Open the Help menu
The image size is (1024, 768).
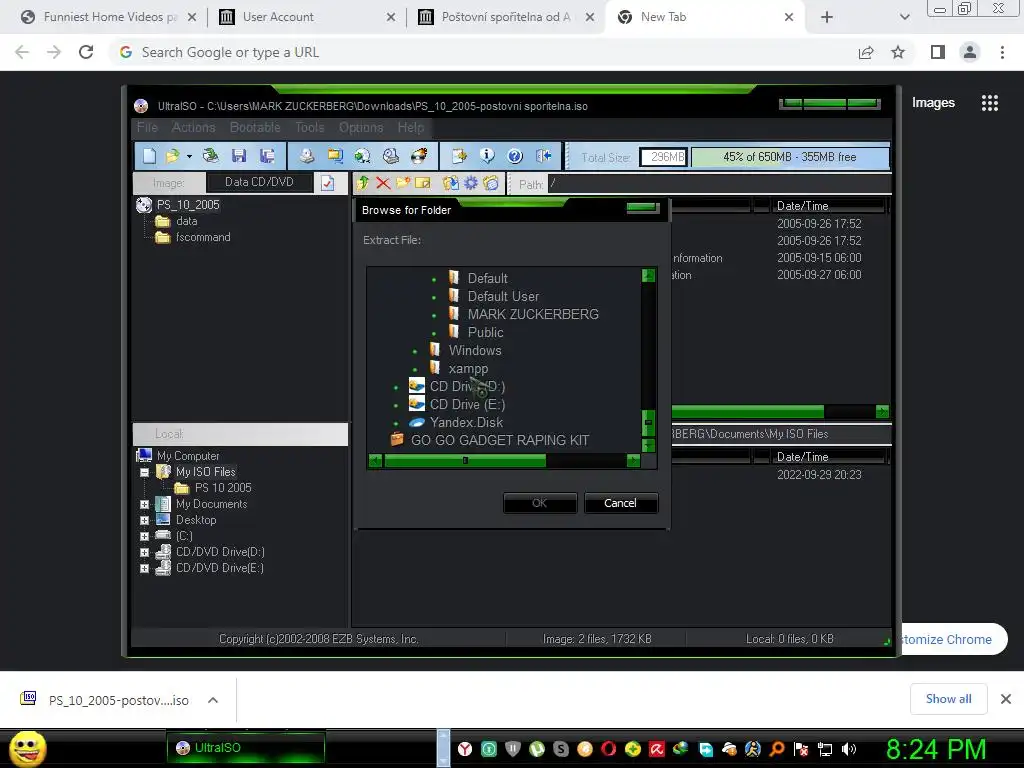[411, 127]
